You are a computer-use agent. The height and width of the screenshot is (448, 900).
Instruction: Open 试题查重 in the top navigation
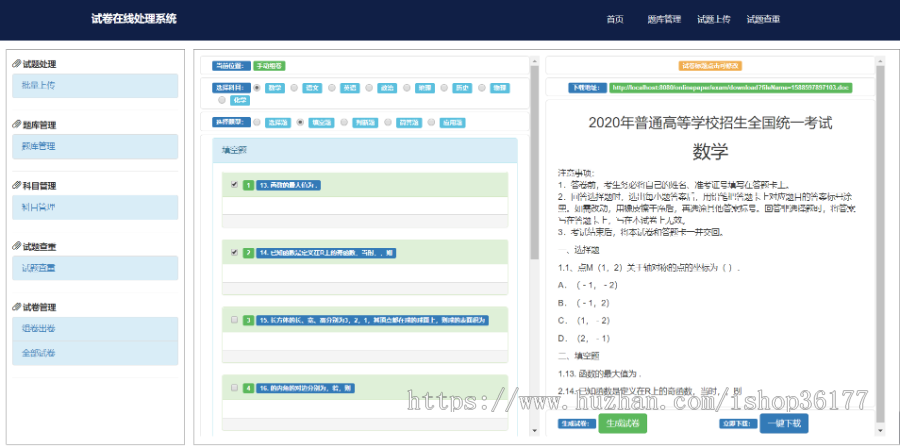point(763,20)
